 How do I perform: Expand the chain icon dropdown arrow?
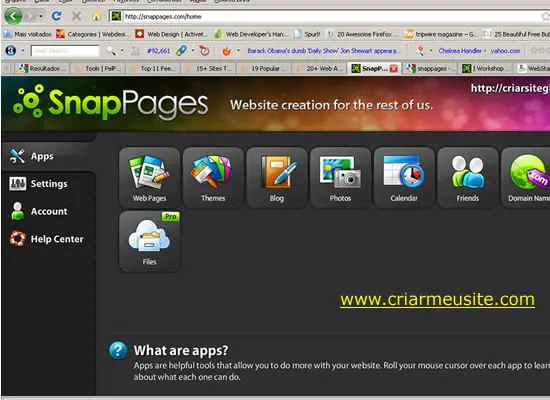[193, 51]
